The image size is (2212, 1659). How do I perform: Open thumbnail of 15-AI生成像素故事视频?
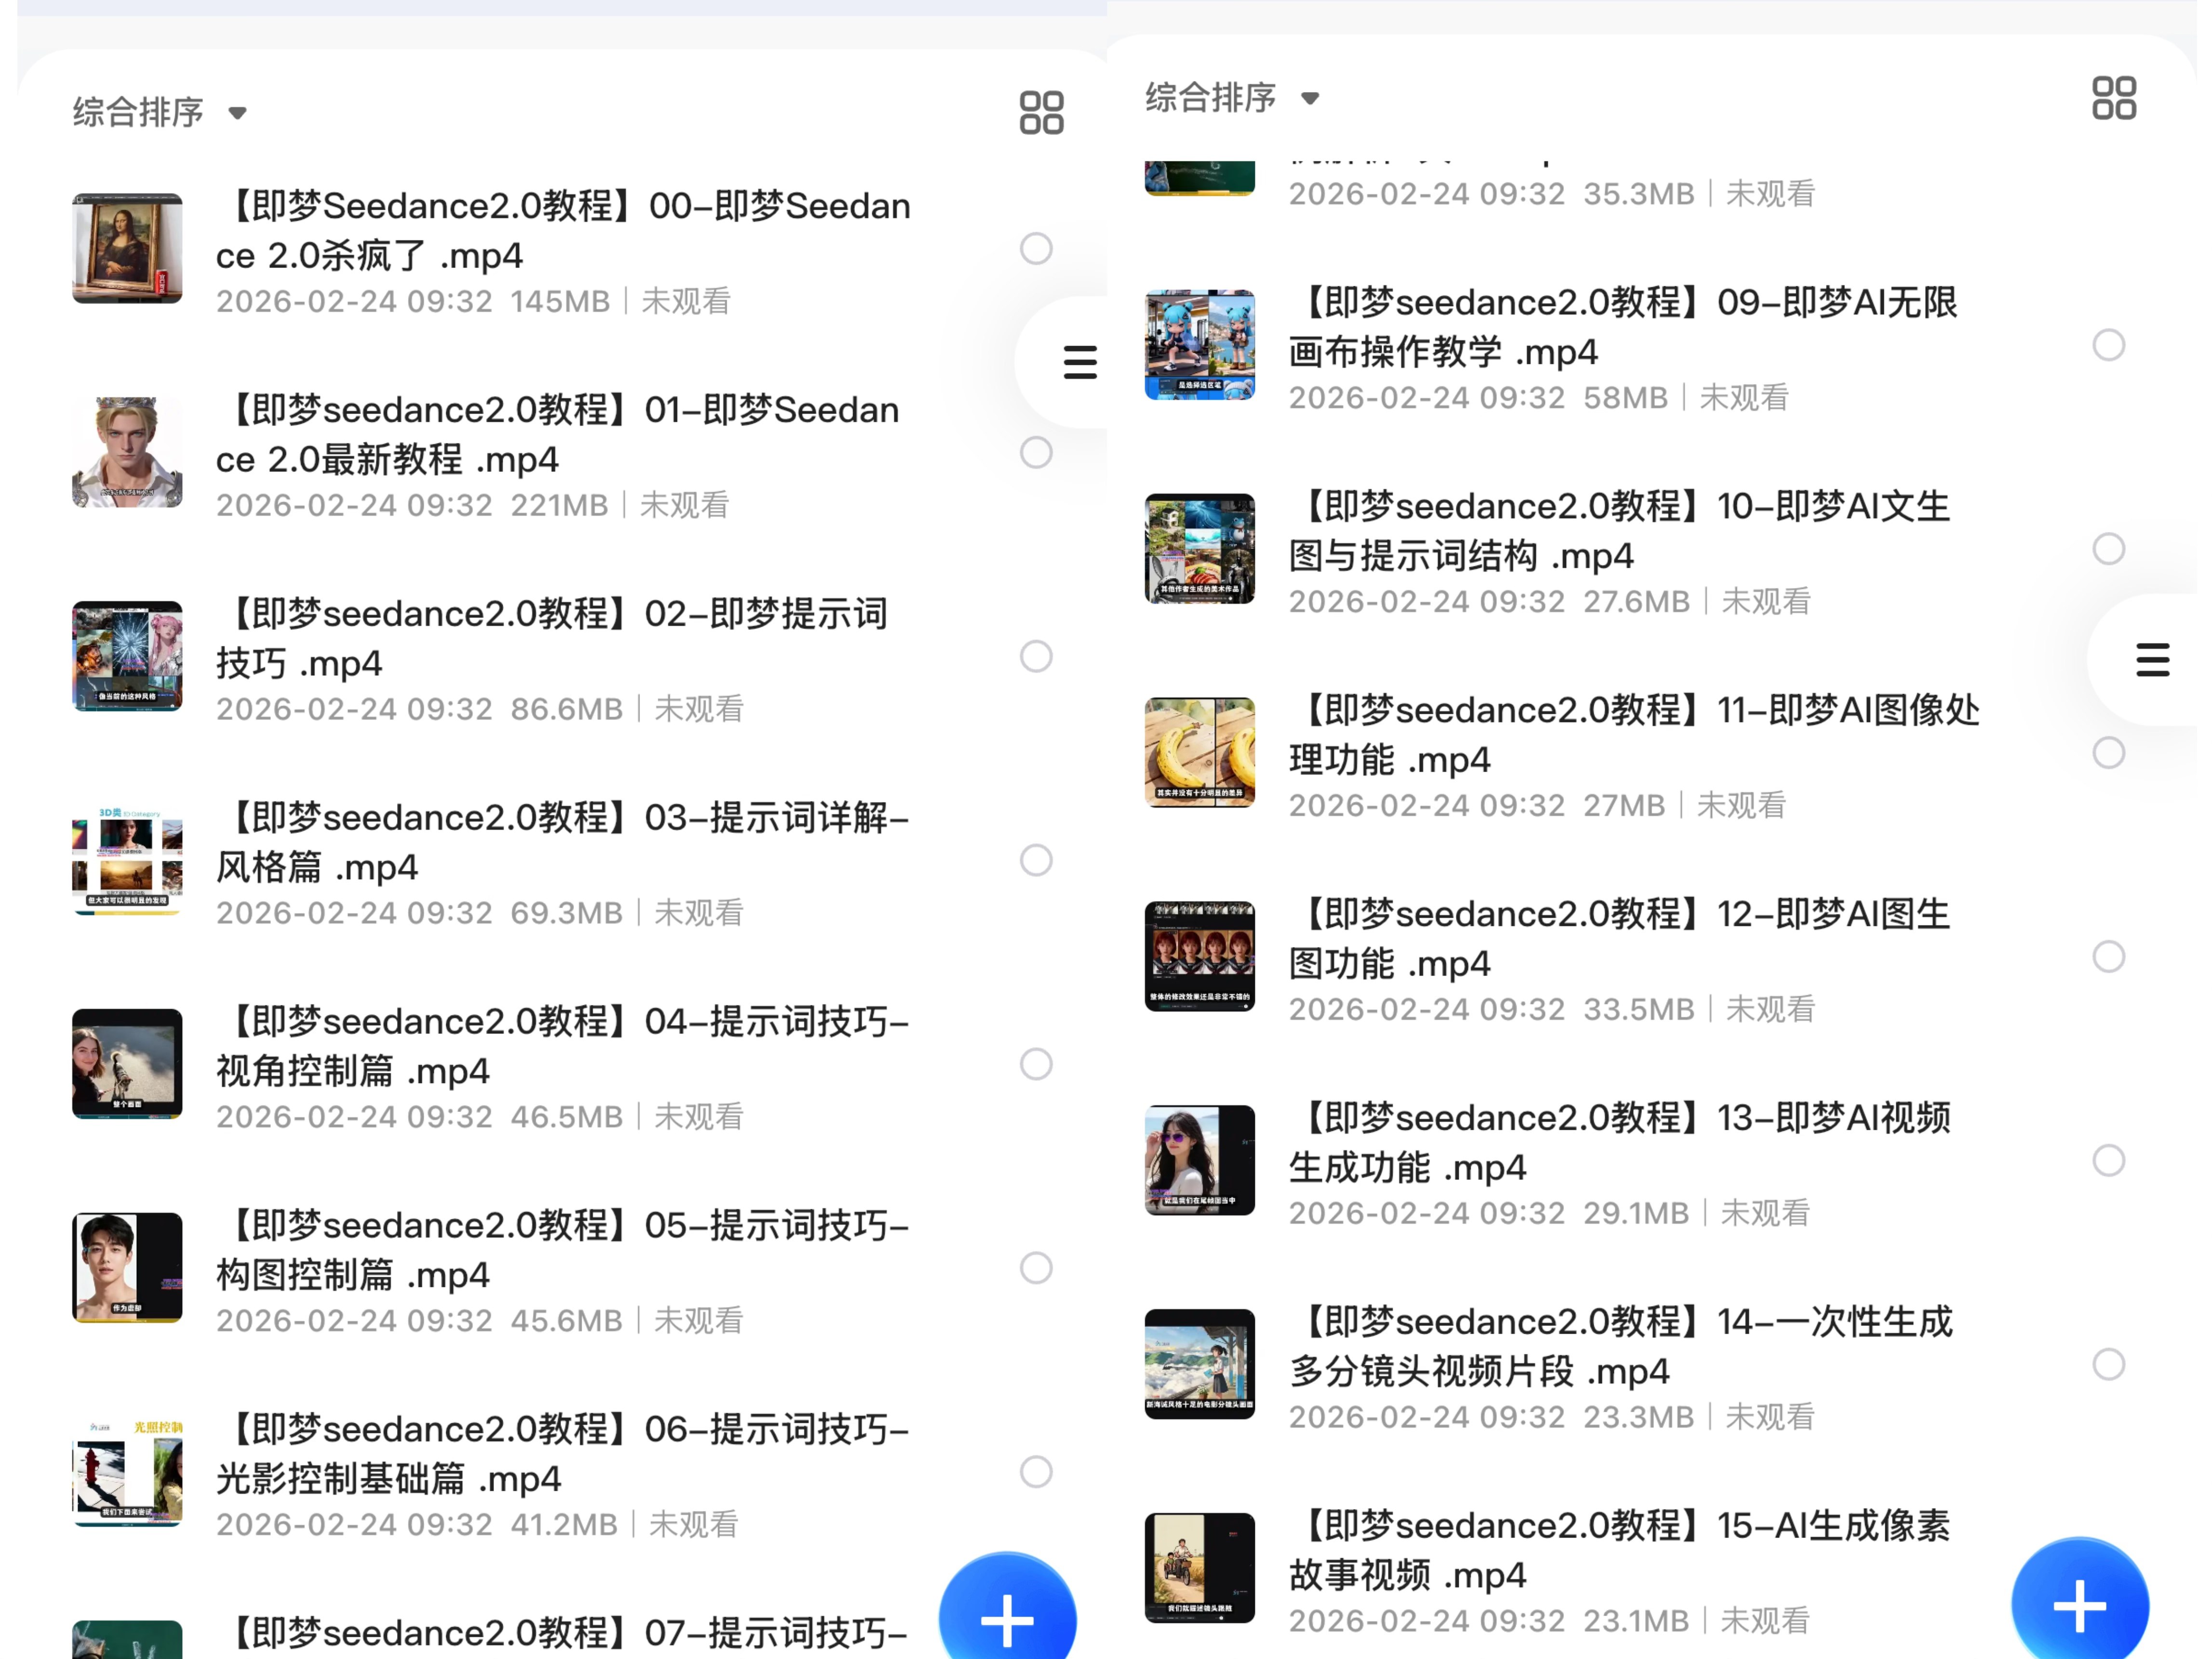(1199, 1568)
